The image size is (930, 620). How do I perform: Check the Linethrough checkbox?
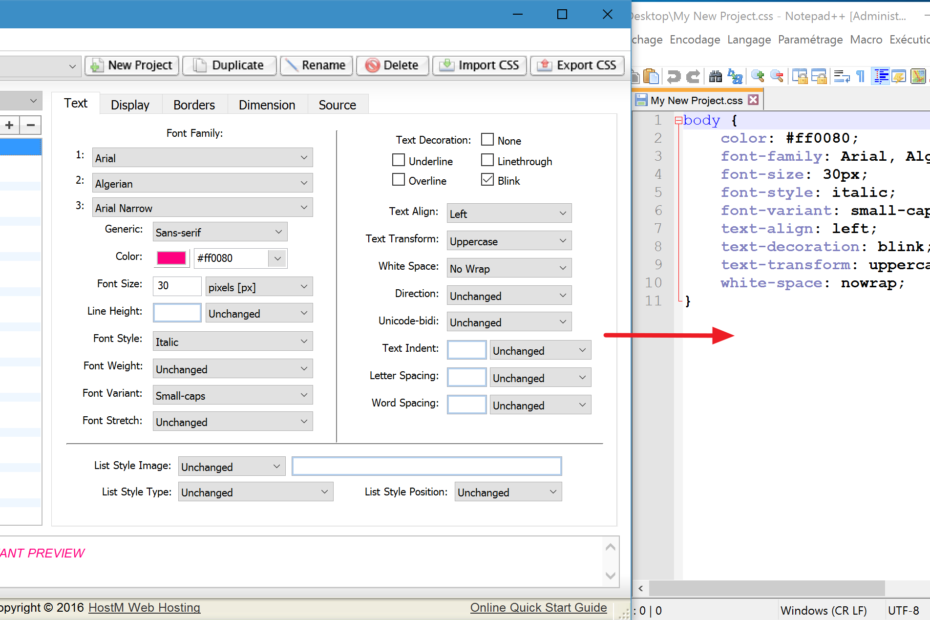488,160
